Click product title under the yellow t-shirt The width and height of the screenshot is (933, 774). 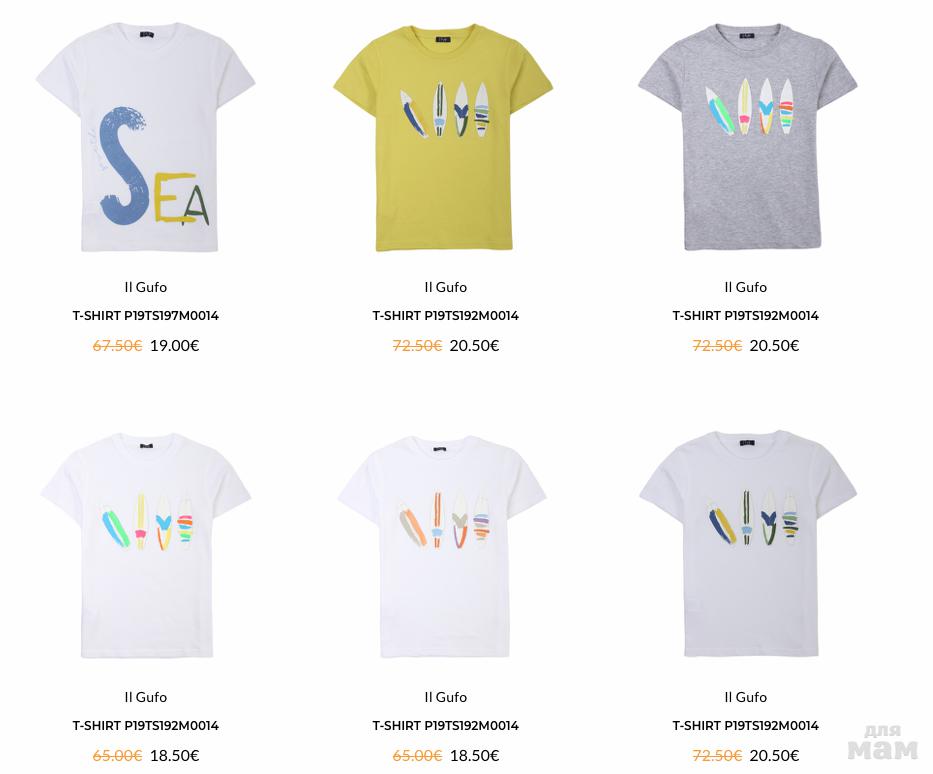pyautogui.click(x=446, y=316)
